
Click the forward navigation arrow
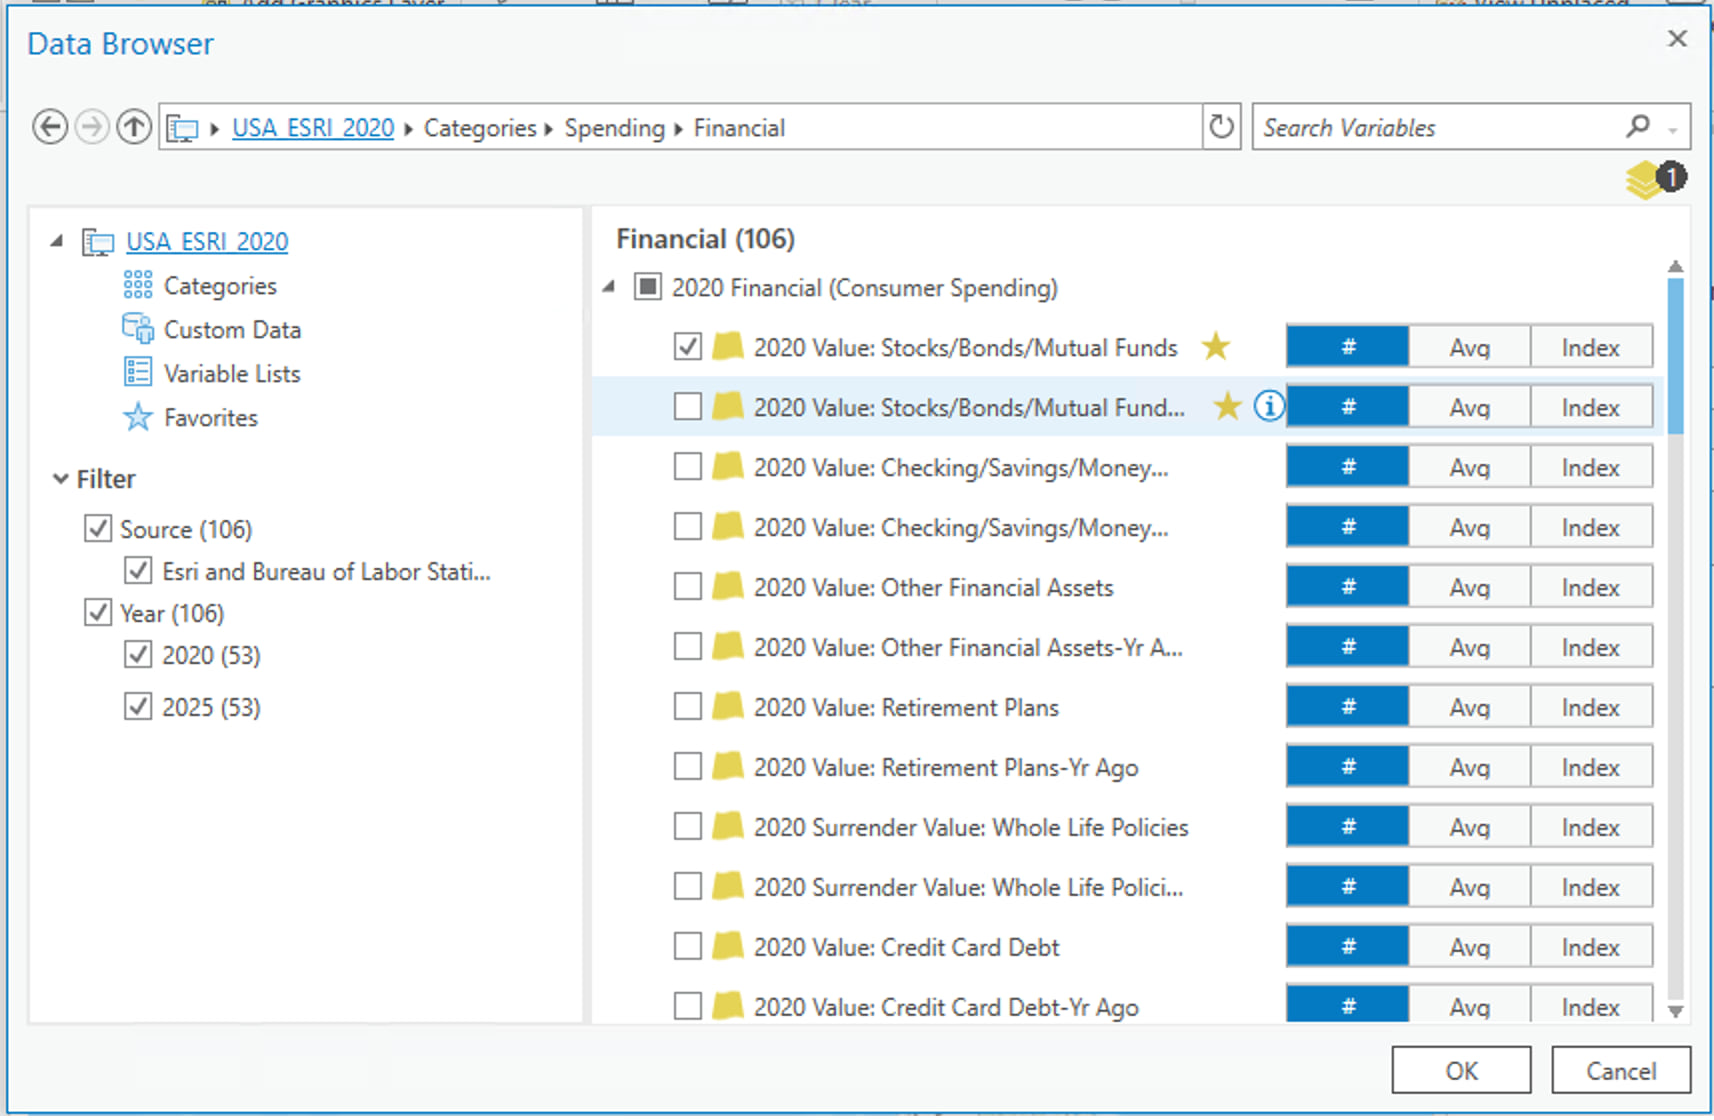coord(92,126)
